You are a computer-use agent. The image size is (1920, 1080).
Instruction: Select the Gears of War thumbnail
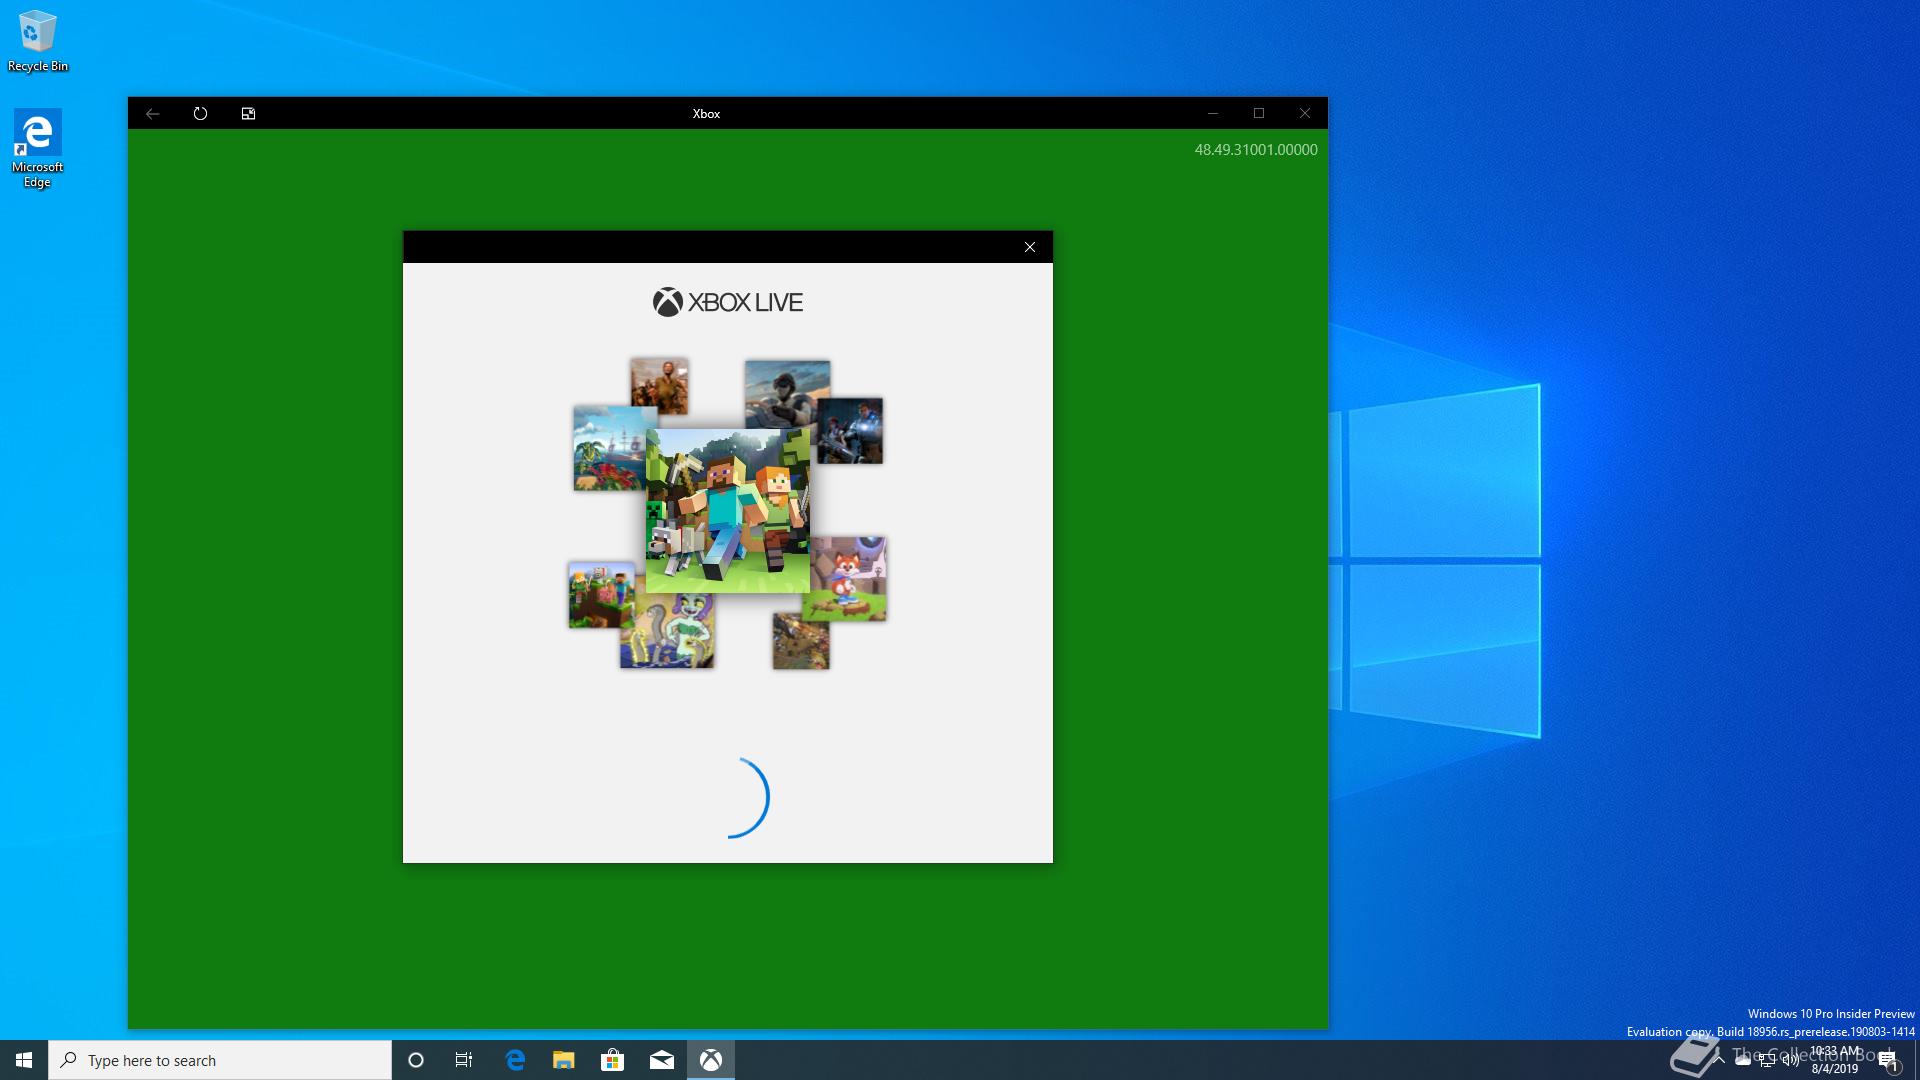click(850, 431)
